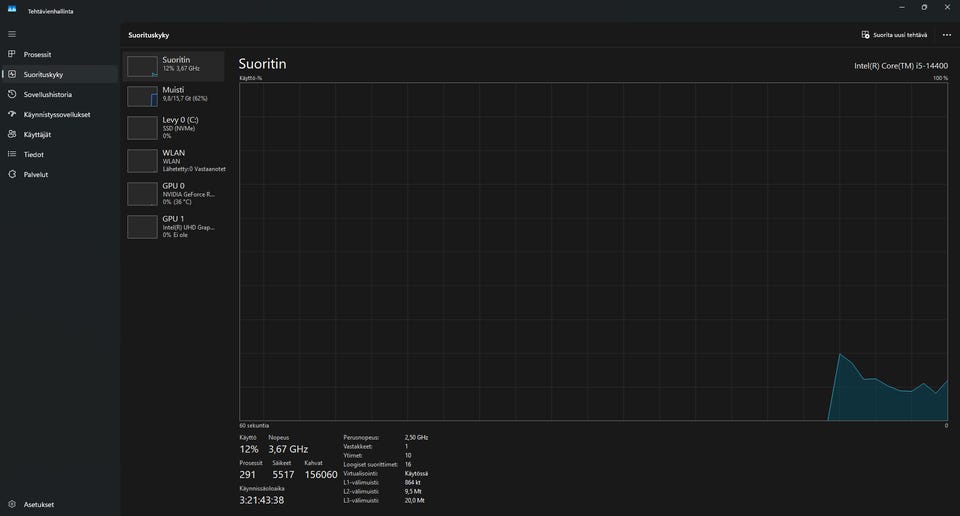
Task: Select the GPU 0 entry label
Action: (x=173, y=185)
